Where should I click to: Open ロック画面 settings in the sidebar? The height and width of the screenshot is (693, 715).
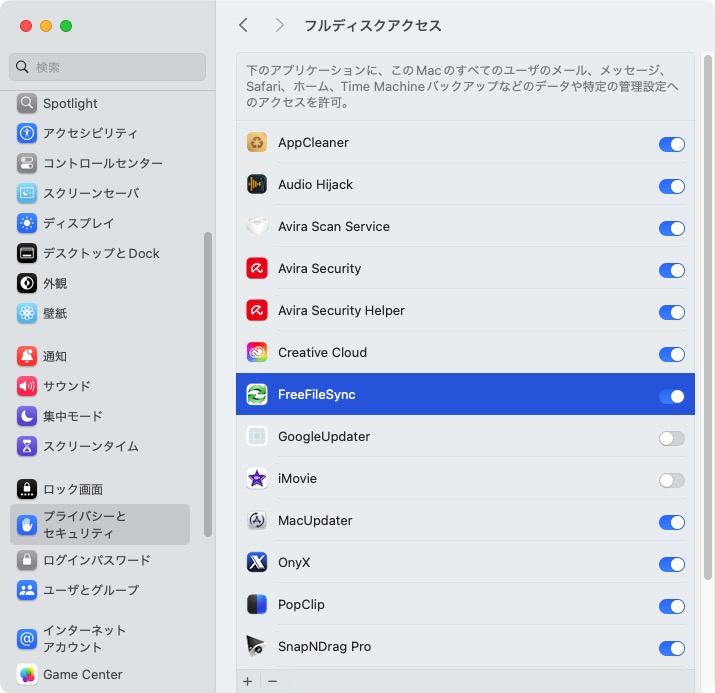click(72, 489)
